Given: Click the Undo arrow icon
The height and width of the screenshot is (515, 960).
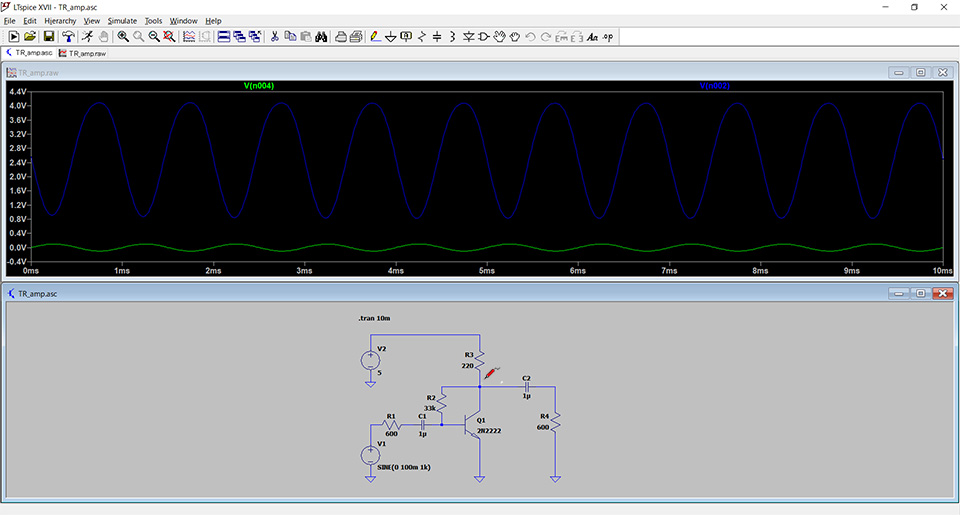Looking at the screenshot, I should coord(530,37).
